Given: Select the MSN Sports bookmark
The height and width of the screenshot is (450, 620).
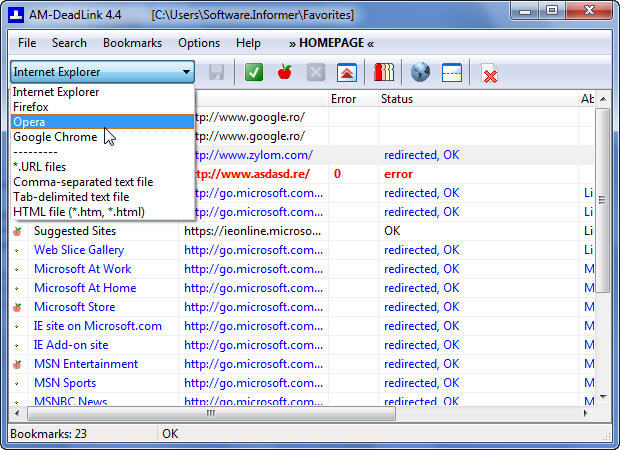Looking at the screenshot, I should (x=65, y=383).
